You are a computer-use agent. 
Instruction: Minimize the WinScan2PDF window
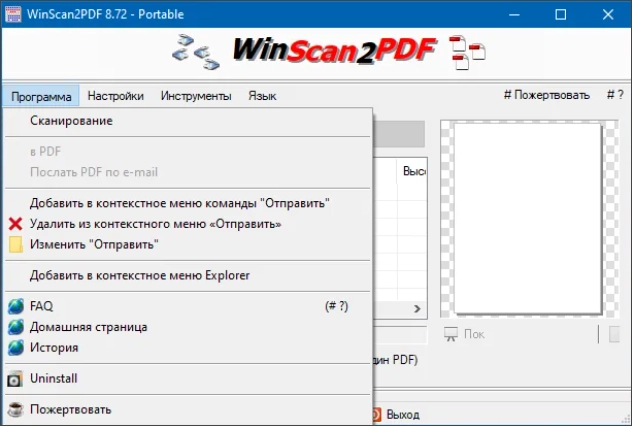pos(514,15)
